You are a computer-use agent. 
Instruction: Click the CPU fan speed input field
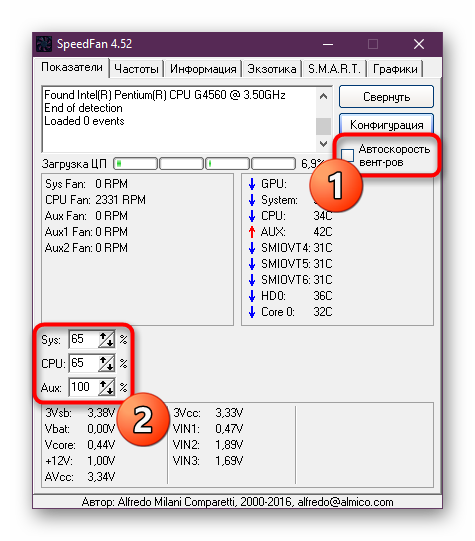click(x=84, y=363)
